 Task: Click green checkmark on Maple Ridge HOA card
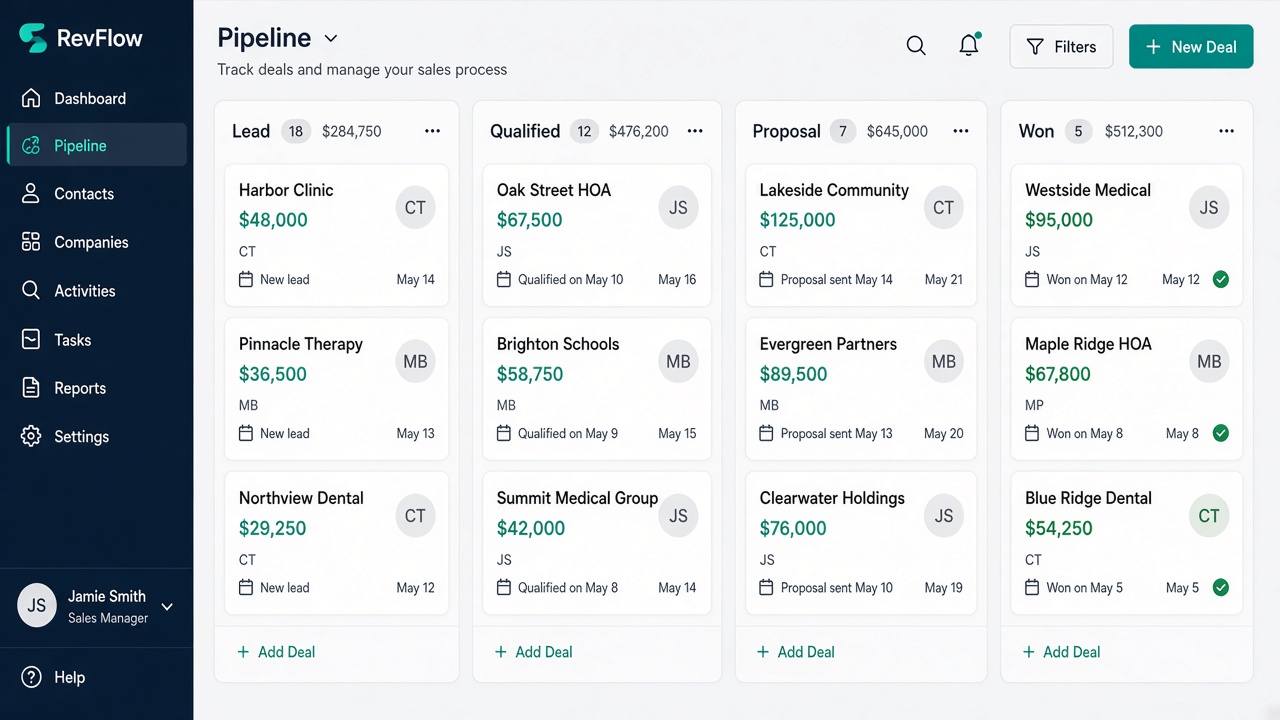pos(1221,434)
